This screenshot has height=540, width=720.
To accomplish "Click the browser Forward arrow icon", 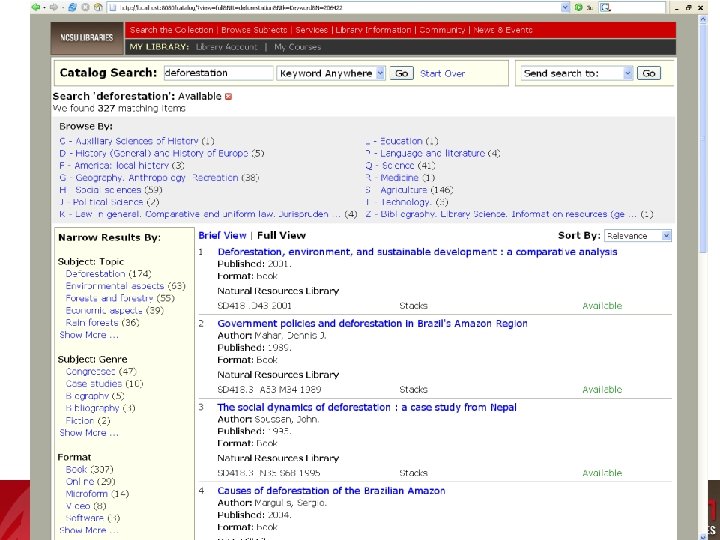I will coord(54,7).
